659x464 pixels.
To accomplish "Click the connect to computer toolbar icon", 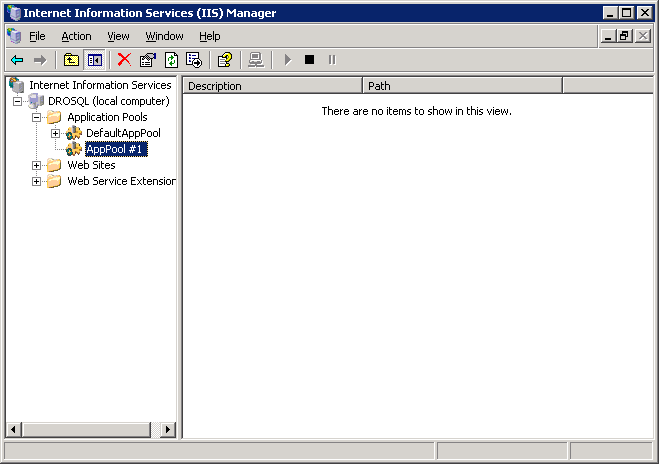I will (256, 60).
